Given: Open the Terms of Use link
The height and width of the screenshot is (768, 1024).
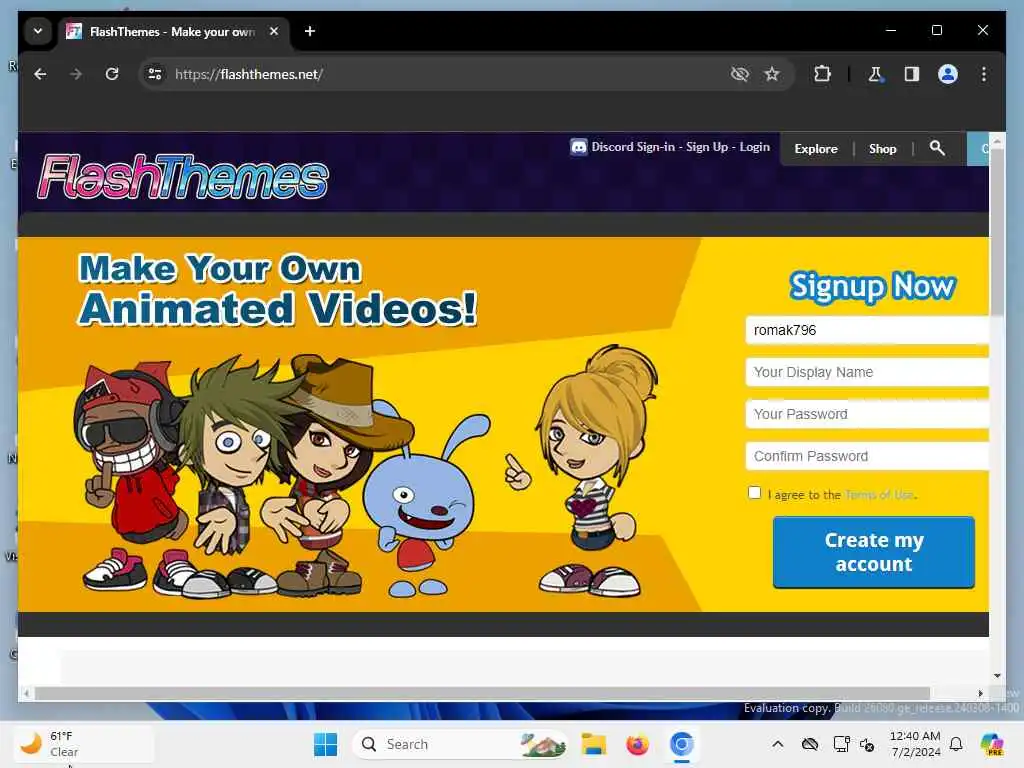Looking at the screenshot, I should pyautogui.click(x=879, y=495).
